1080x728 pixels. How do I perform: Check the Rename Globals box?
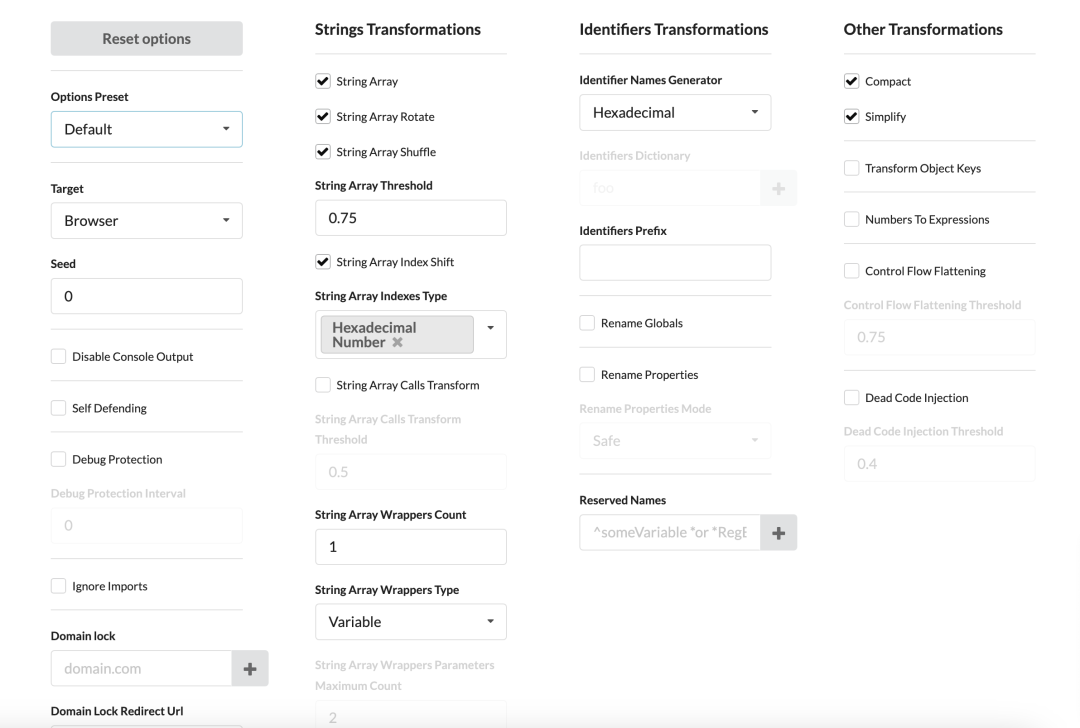pyautogui.click(x=587, y=324)
